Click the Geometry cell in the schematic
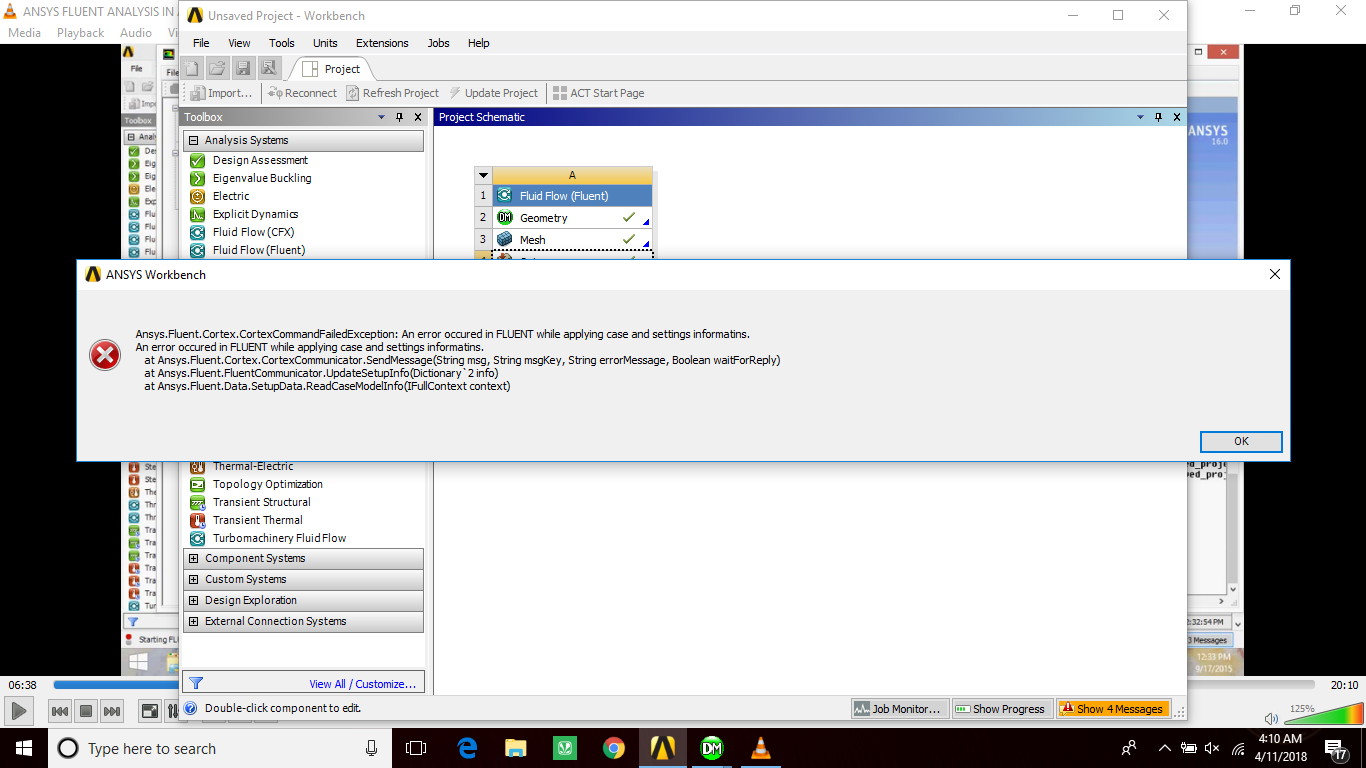Screen dimensions: 1366x768 [x=572, y=218]
